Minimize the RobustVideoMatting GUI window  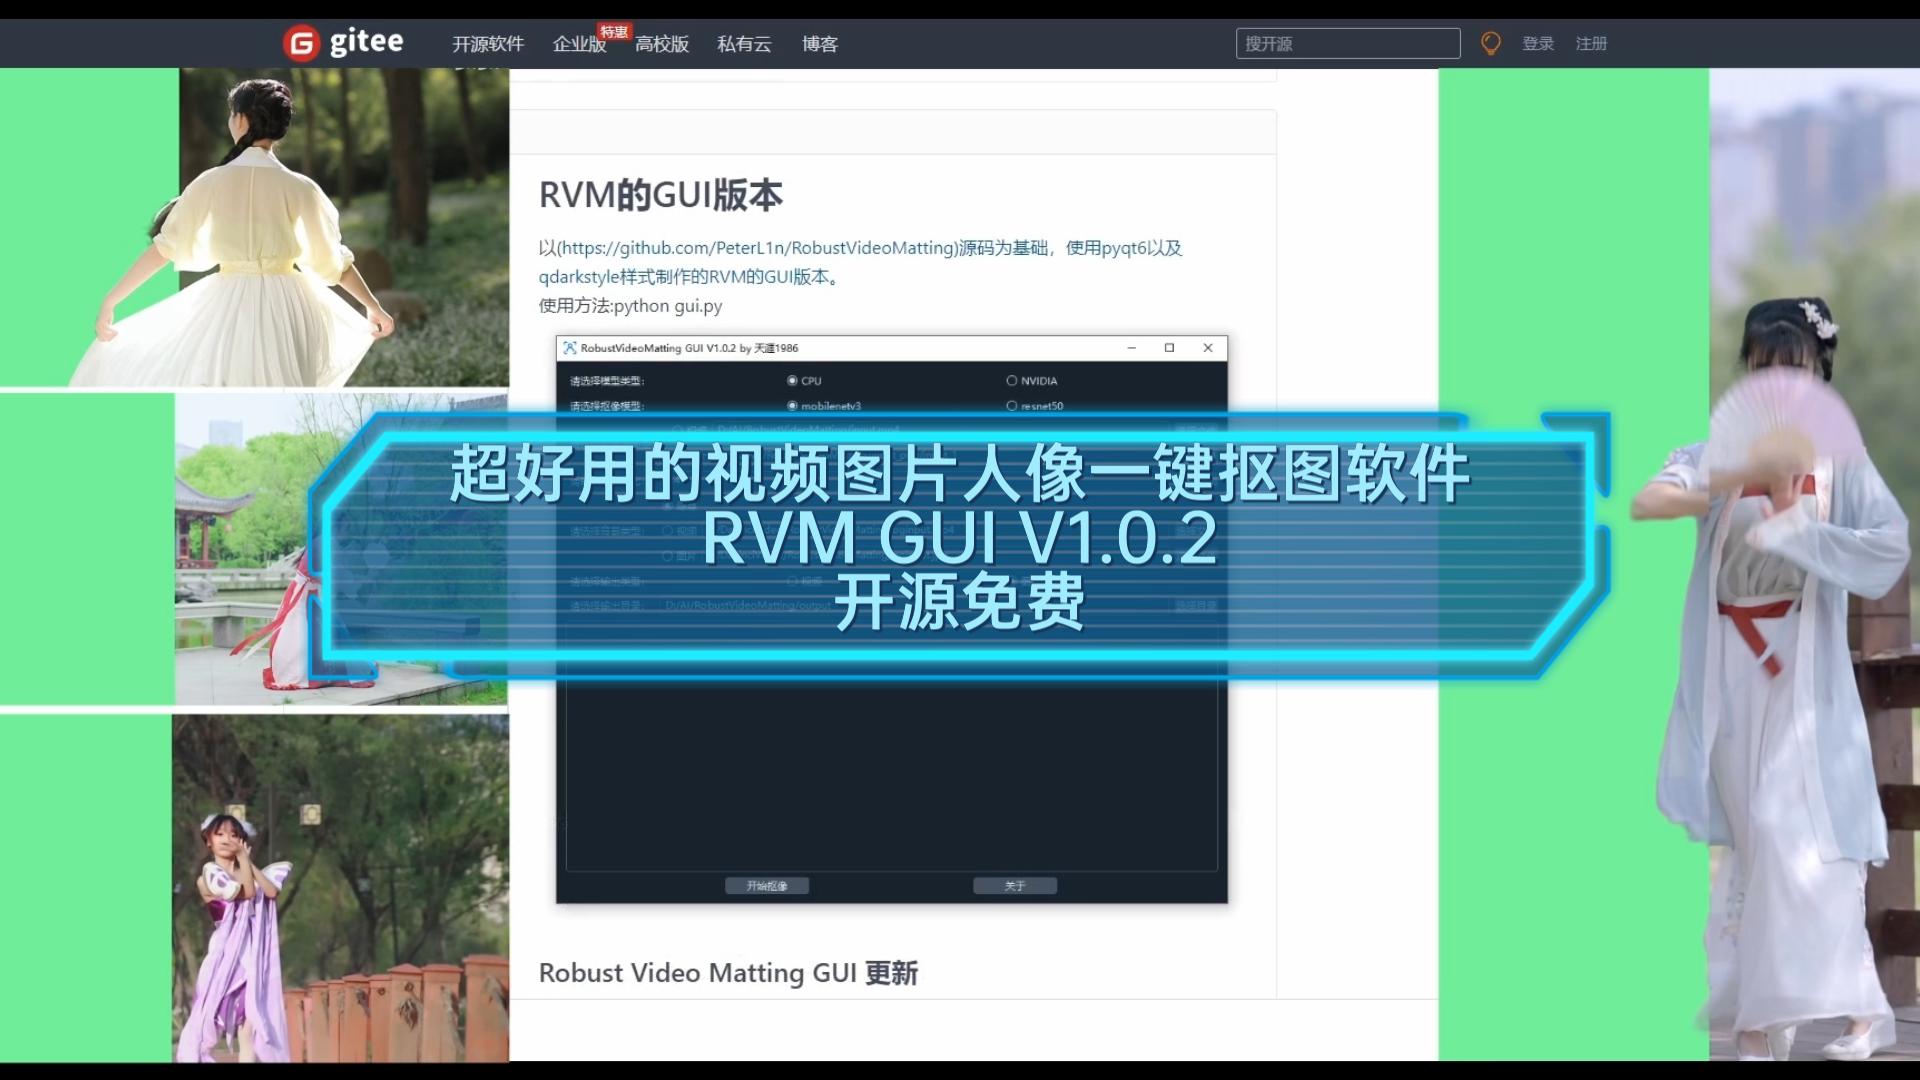1132,348
